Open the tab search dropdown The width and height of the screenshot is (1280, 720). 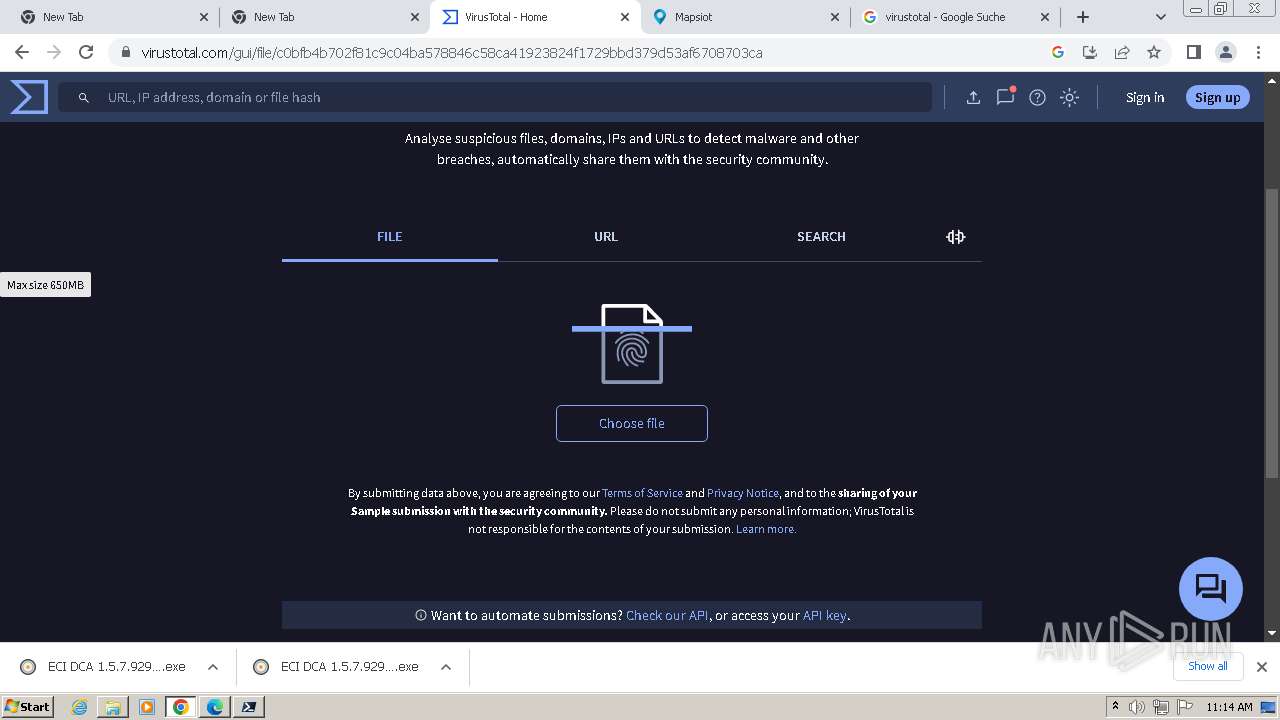point(1160,17)
